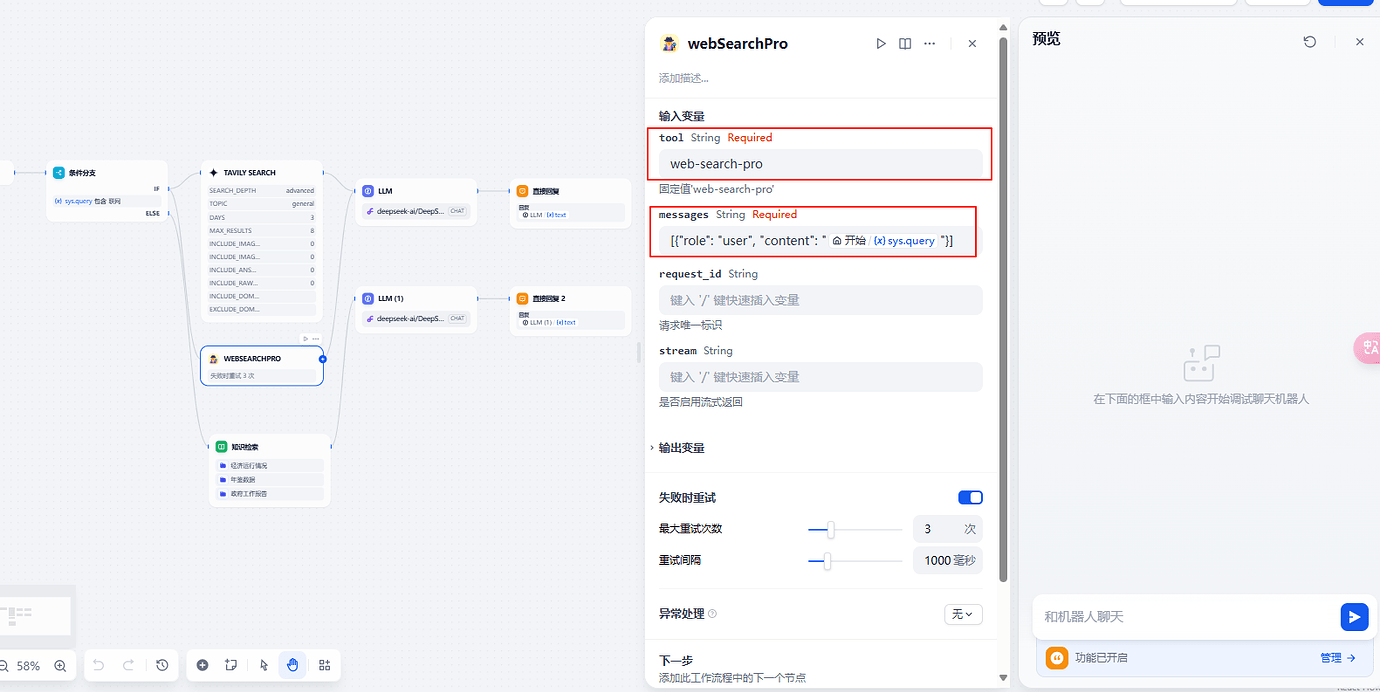The width and height of the screenshot is (1380, 692).
Task: Click the SEARCH_DEPTH advanced row in Tavily node
Action: [262, 190]
